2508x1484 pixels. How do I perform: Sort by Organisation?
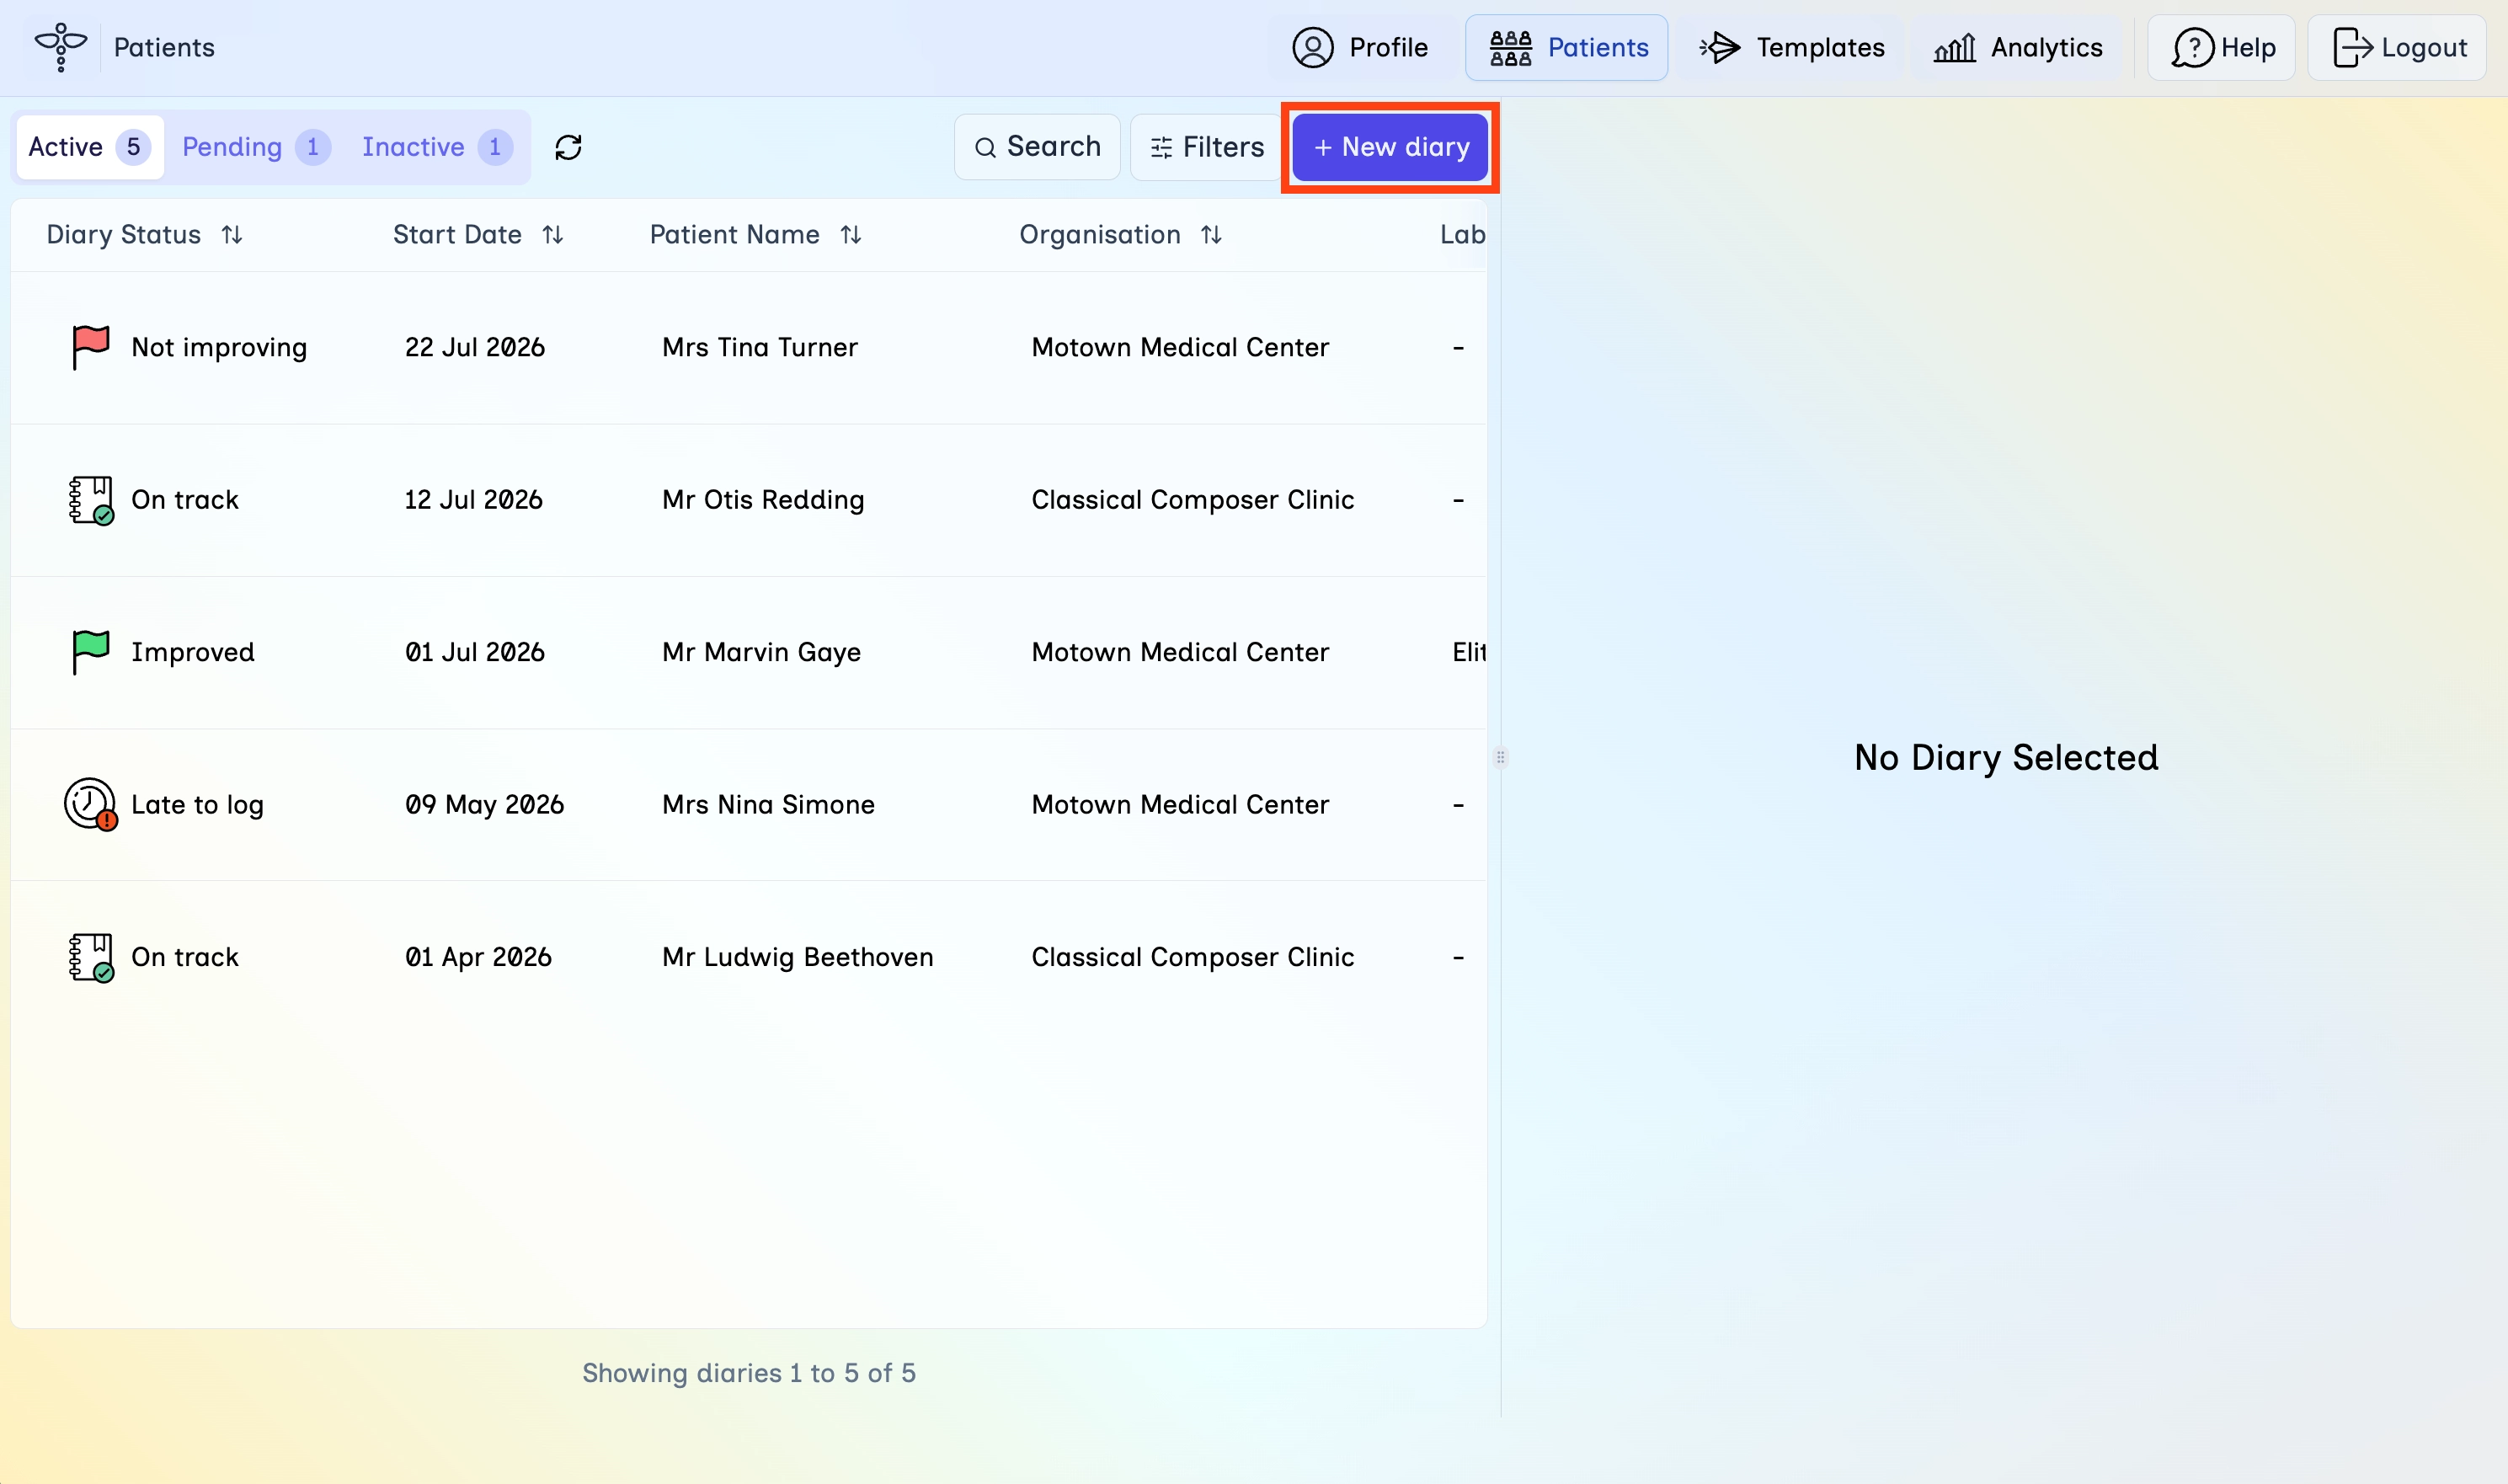tap(1211, 235)
